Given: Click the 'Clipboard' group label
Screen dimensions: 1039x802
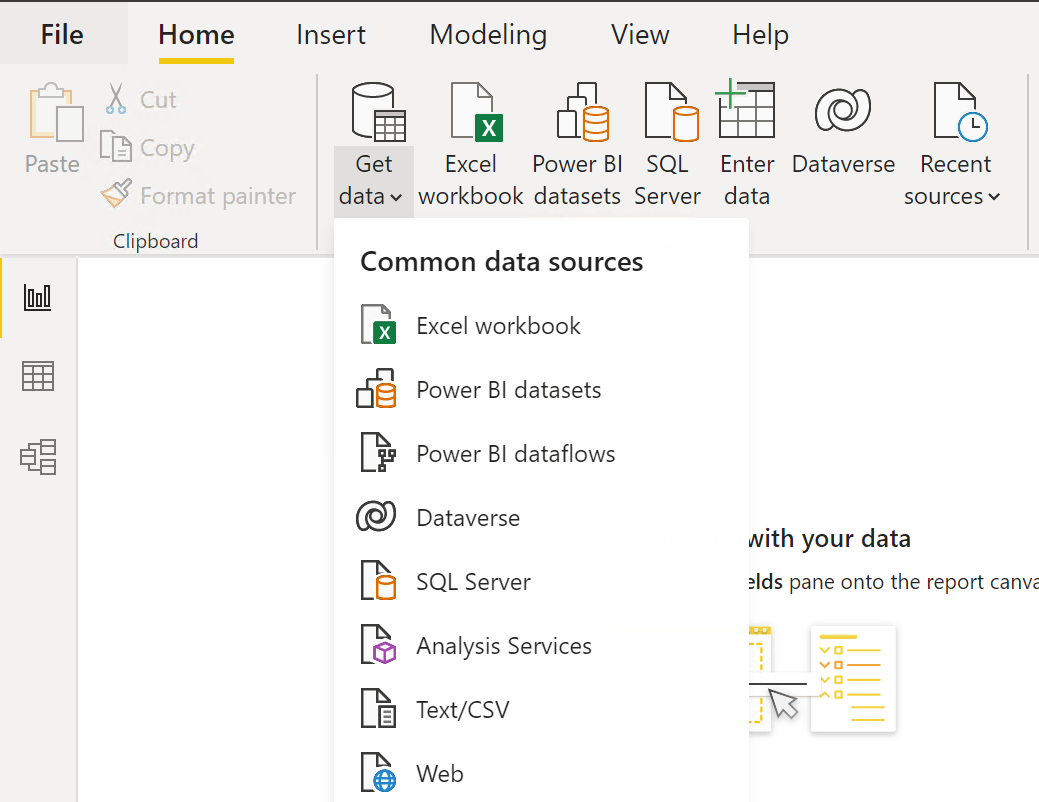Looking at the screenshot, I should pyautogui.click(x=156, y=241).
